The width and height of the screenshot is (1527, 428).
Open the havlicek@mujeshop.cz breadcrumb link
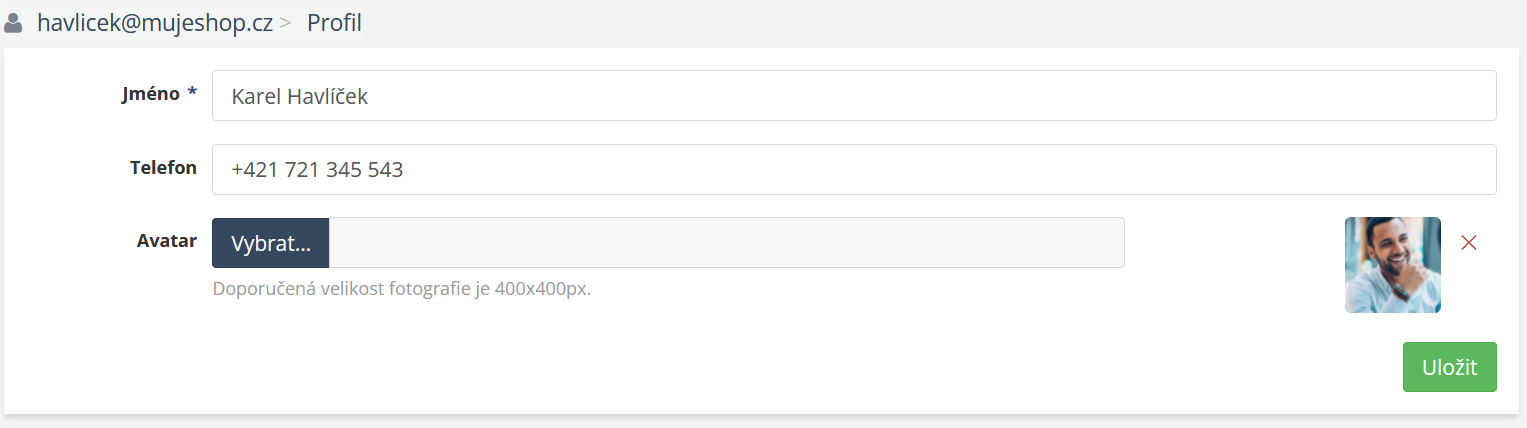(x=155, y=23)
